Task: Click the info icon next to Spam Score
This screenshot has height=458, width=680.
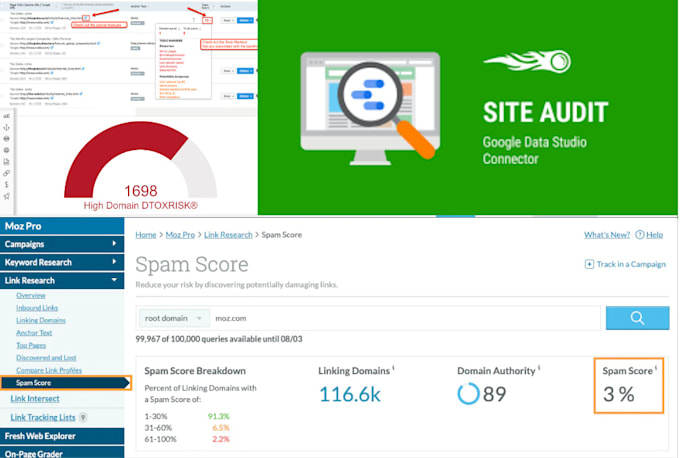Action: tap(656, 368)
